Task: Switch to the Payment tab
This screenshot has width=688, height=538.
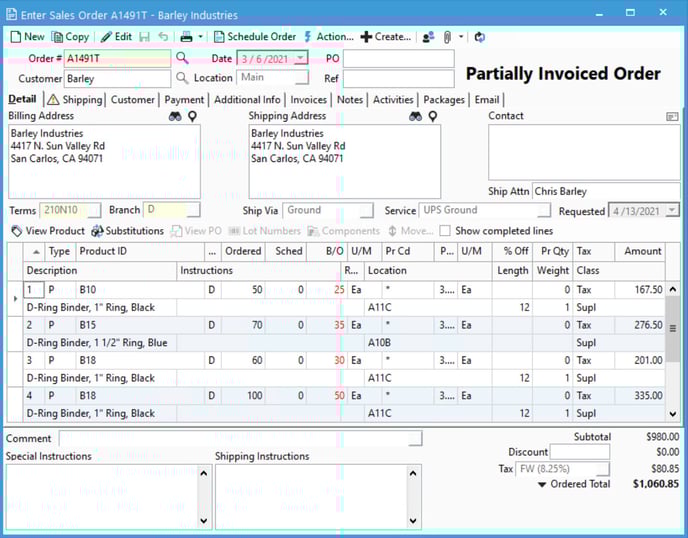Action: pos(184,100)
